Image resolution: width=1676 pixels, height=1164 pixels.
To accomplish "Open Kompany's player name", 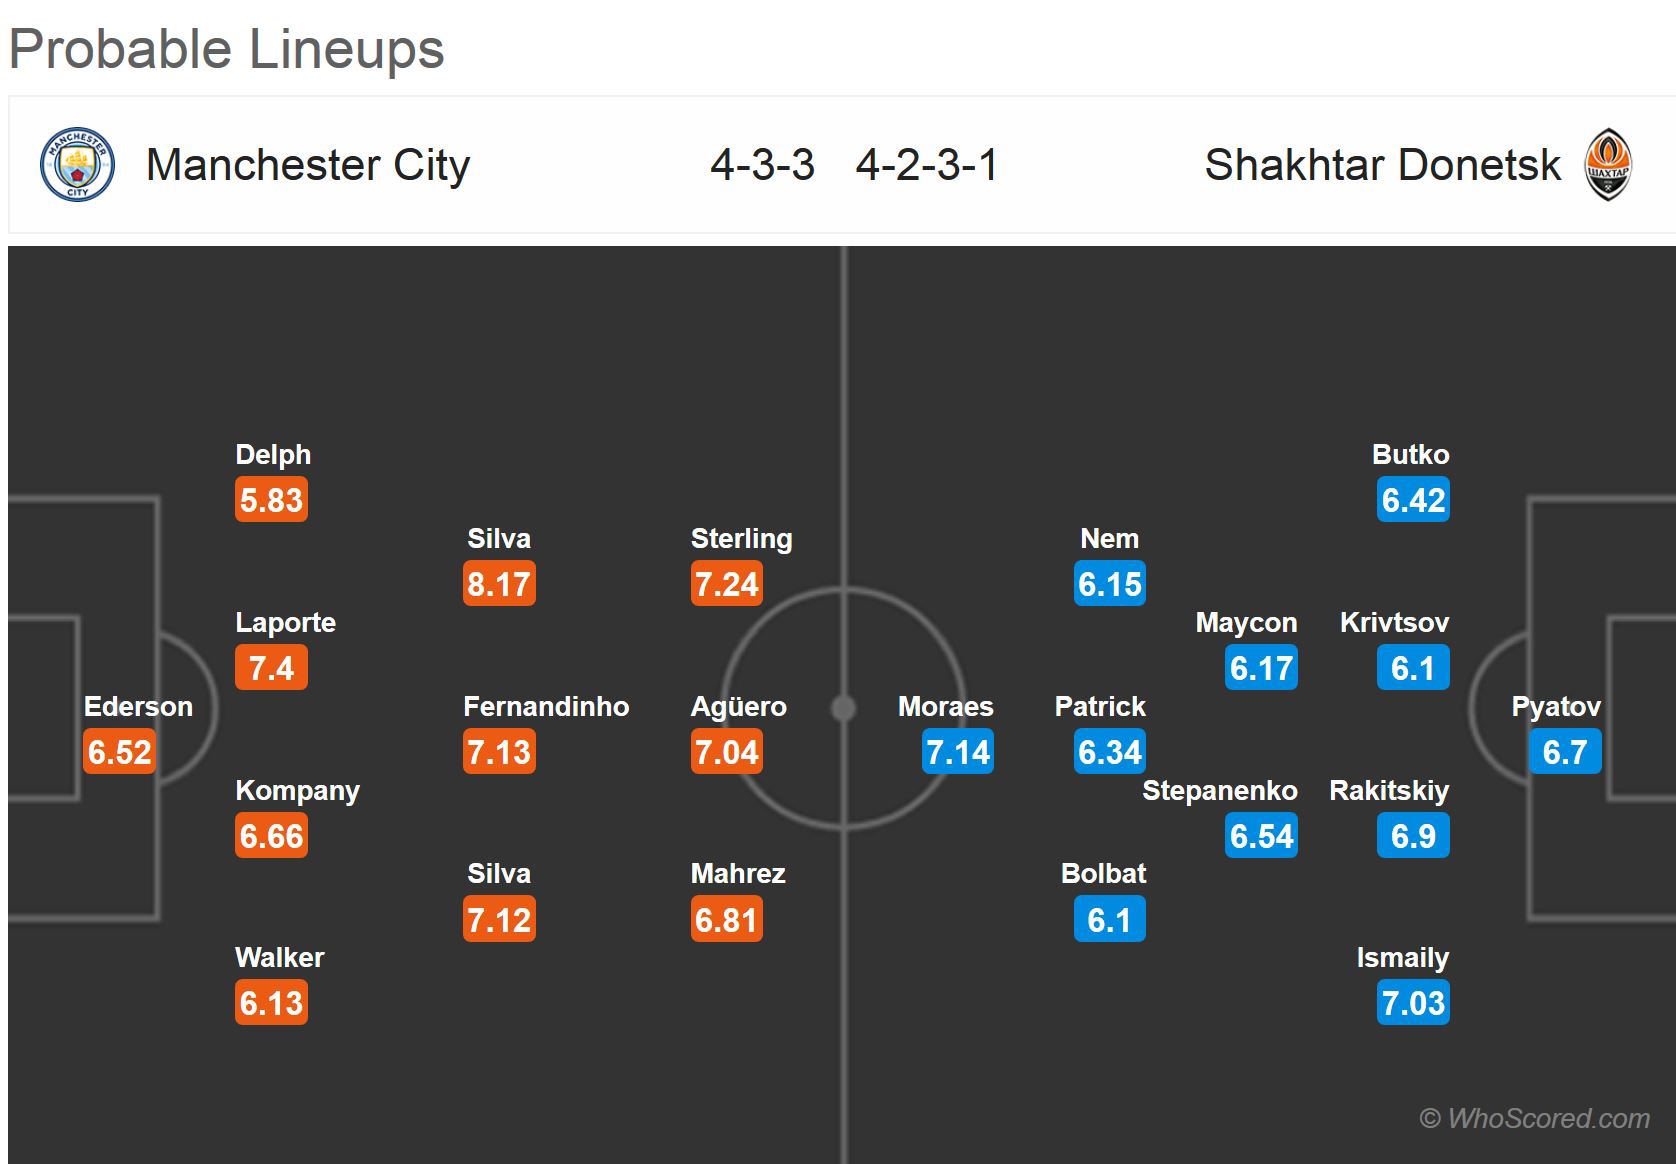I will (297, 791).
